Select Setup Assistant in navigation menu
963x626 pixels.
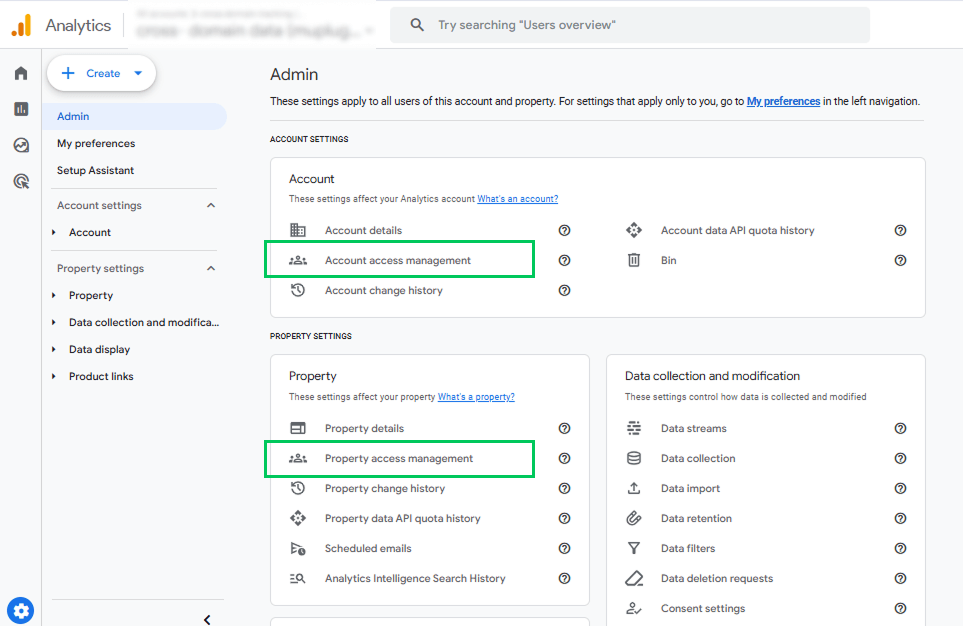pos(95,170)
